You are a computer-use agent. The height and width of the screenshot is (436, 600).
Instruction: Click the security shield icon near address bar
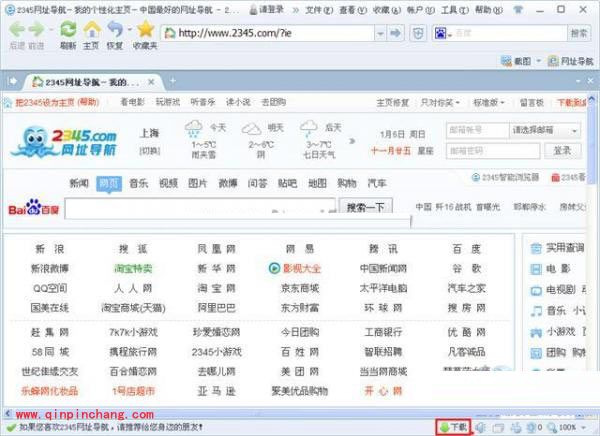[418, 33]
